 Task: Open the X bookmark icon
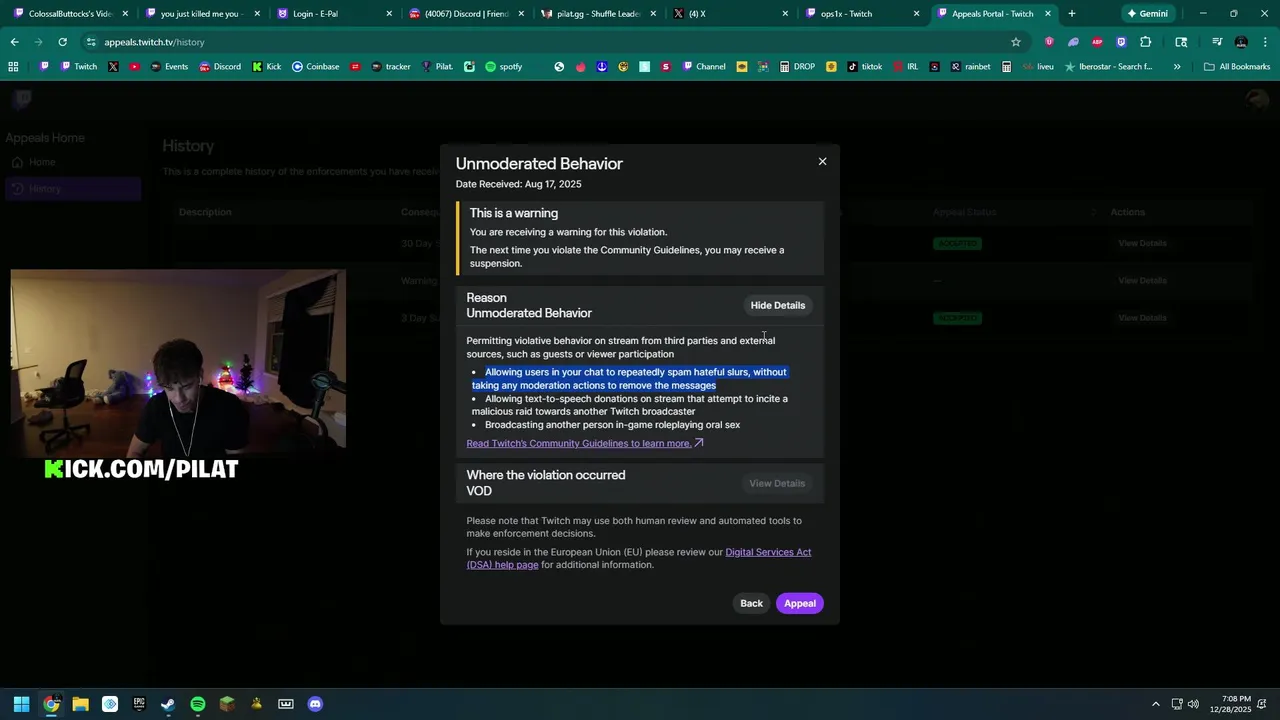(113, 67)
